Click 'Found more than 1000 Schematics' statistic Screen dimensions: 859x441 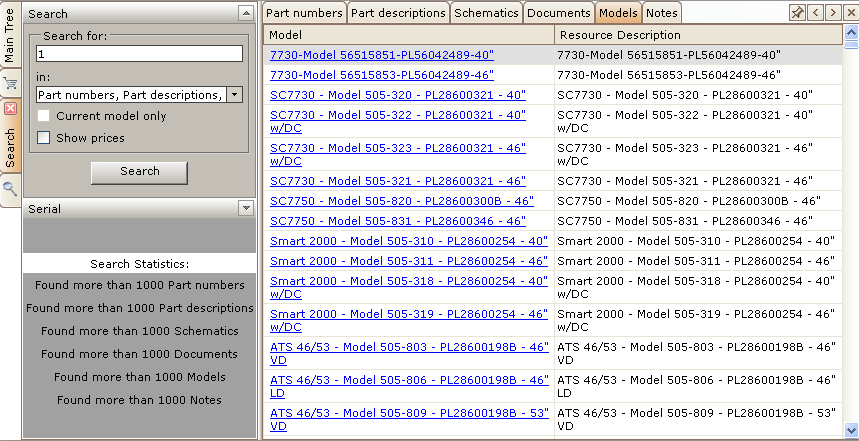tap(140, 331)
